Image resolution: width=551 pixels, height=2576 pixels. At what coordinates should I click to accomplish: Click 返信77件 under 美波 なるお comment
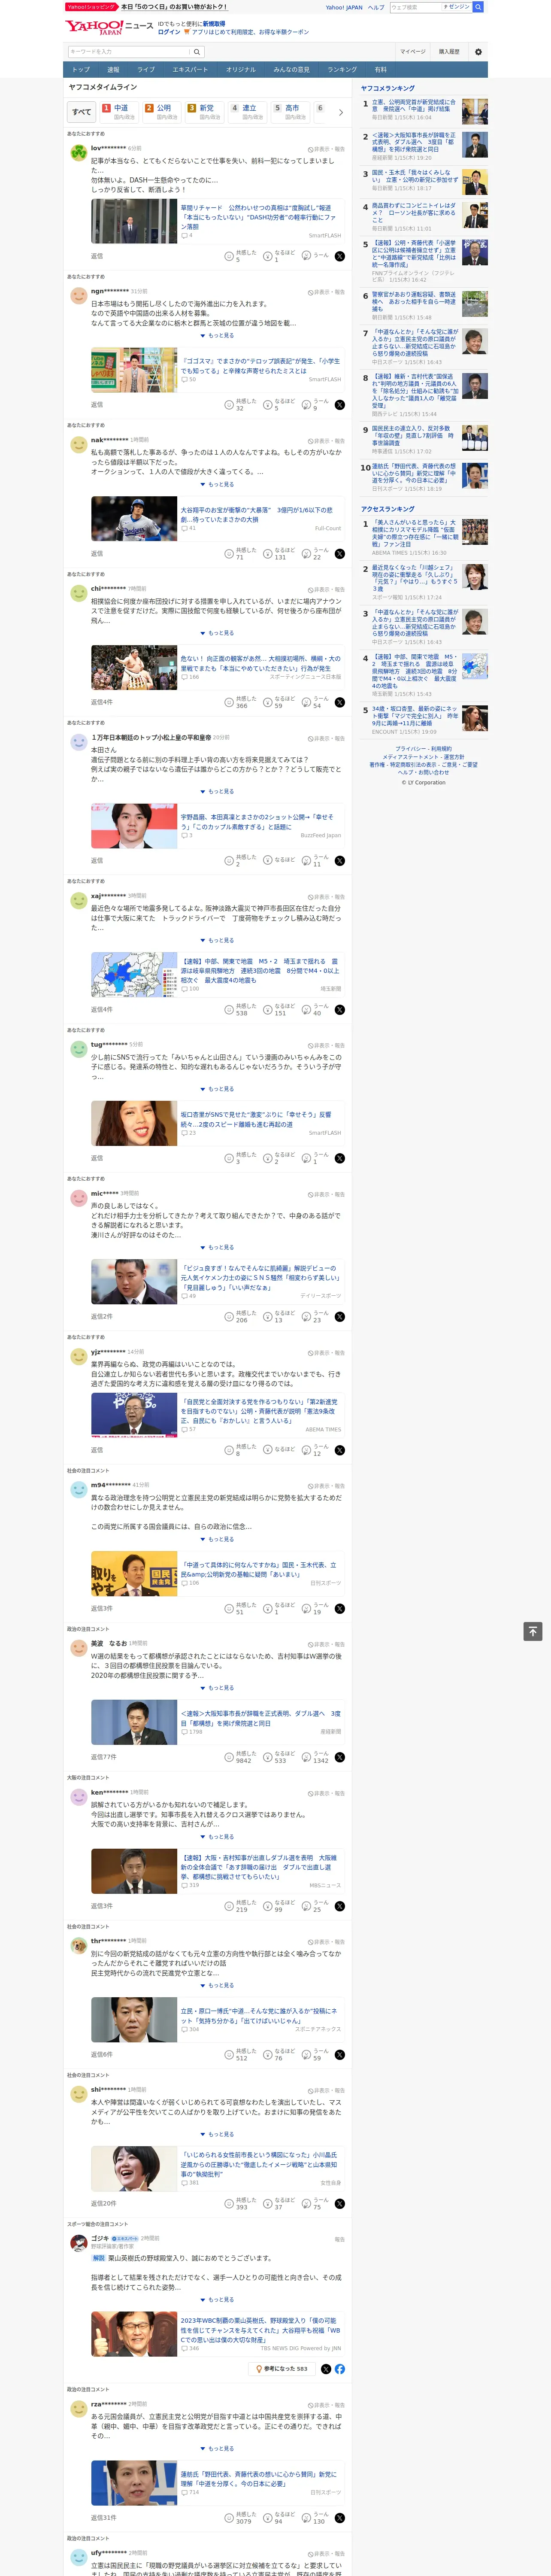[104, 1757]
